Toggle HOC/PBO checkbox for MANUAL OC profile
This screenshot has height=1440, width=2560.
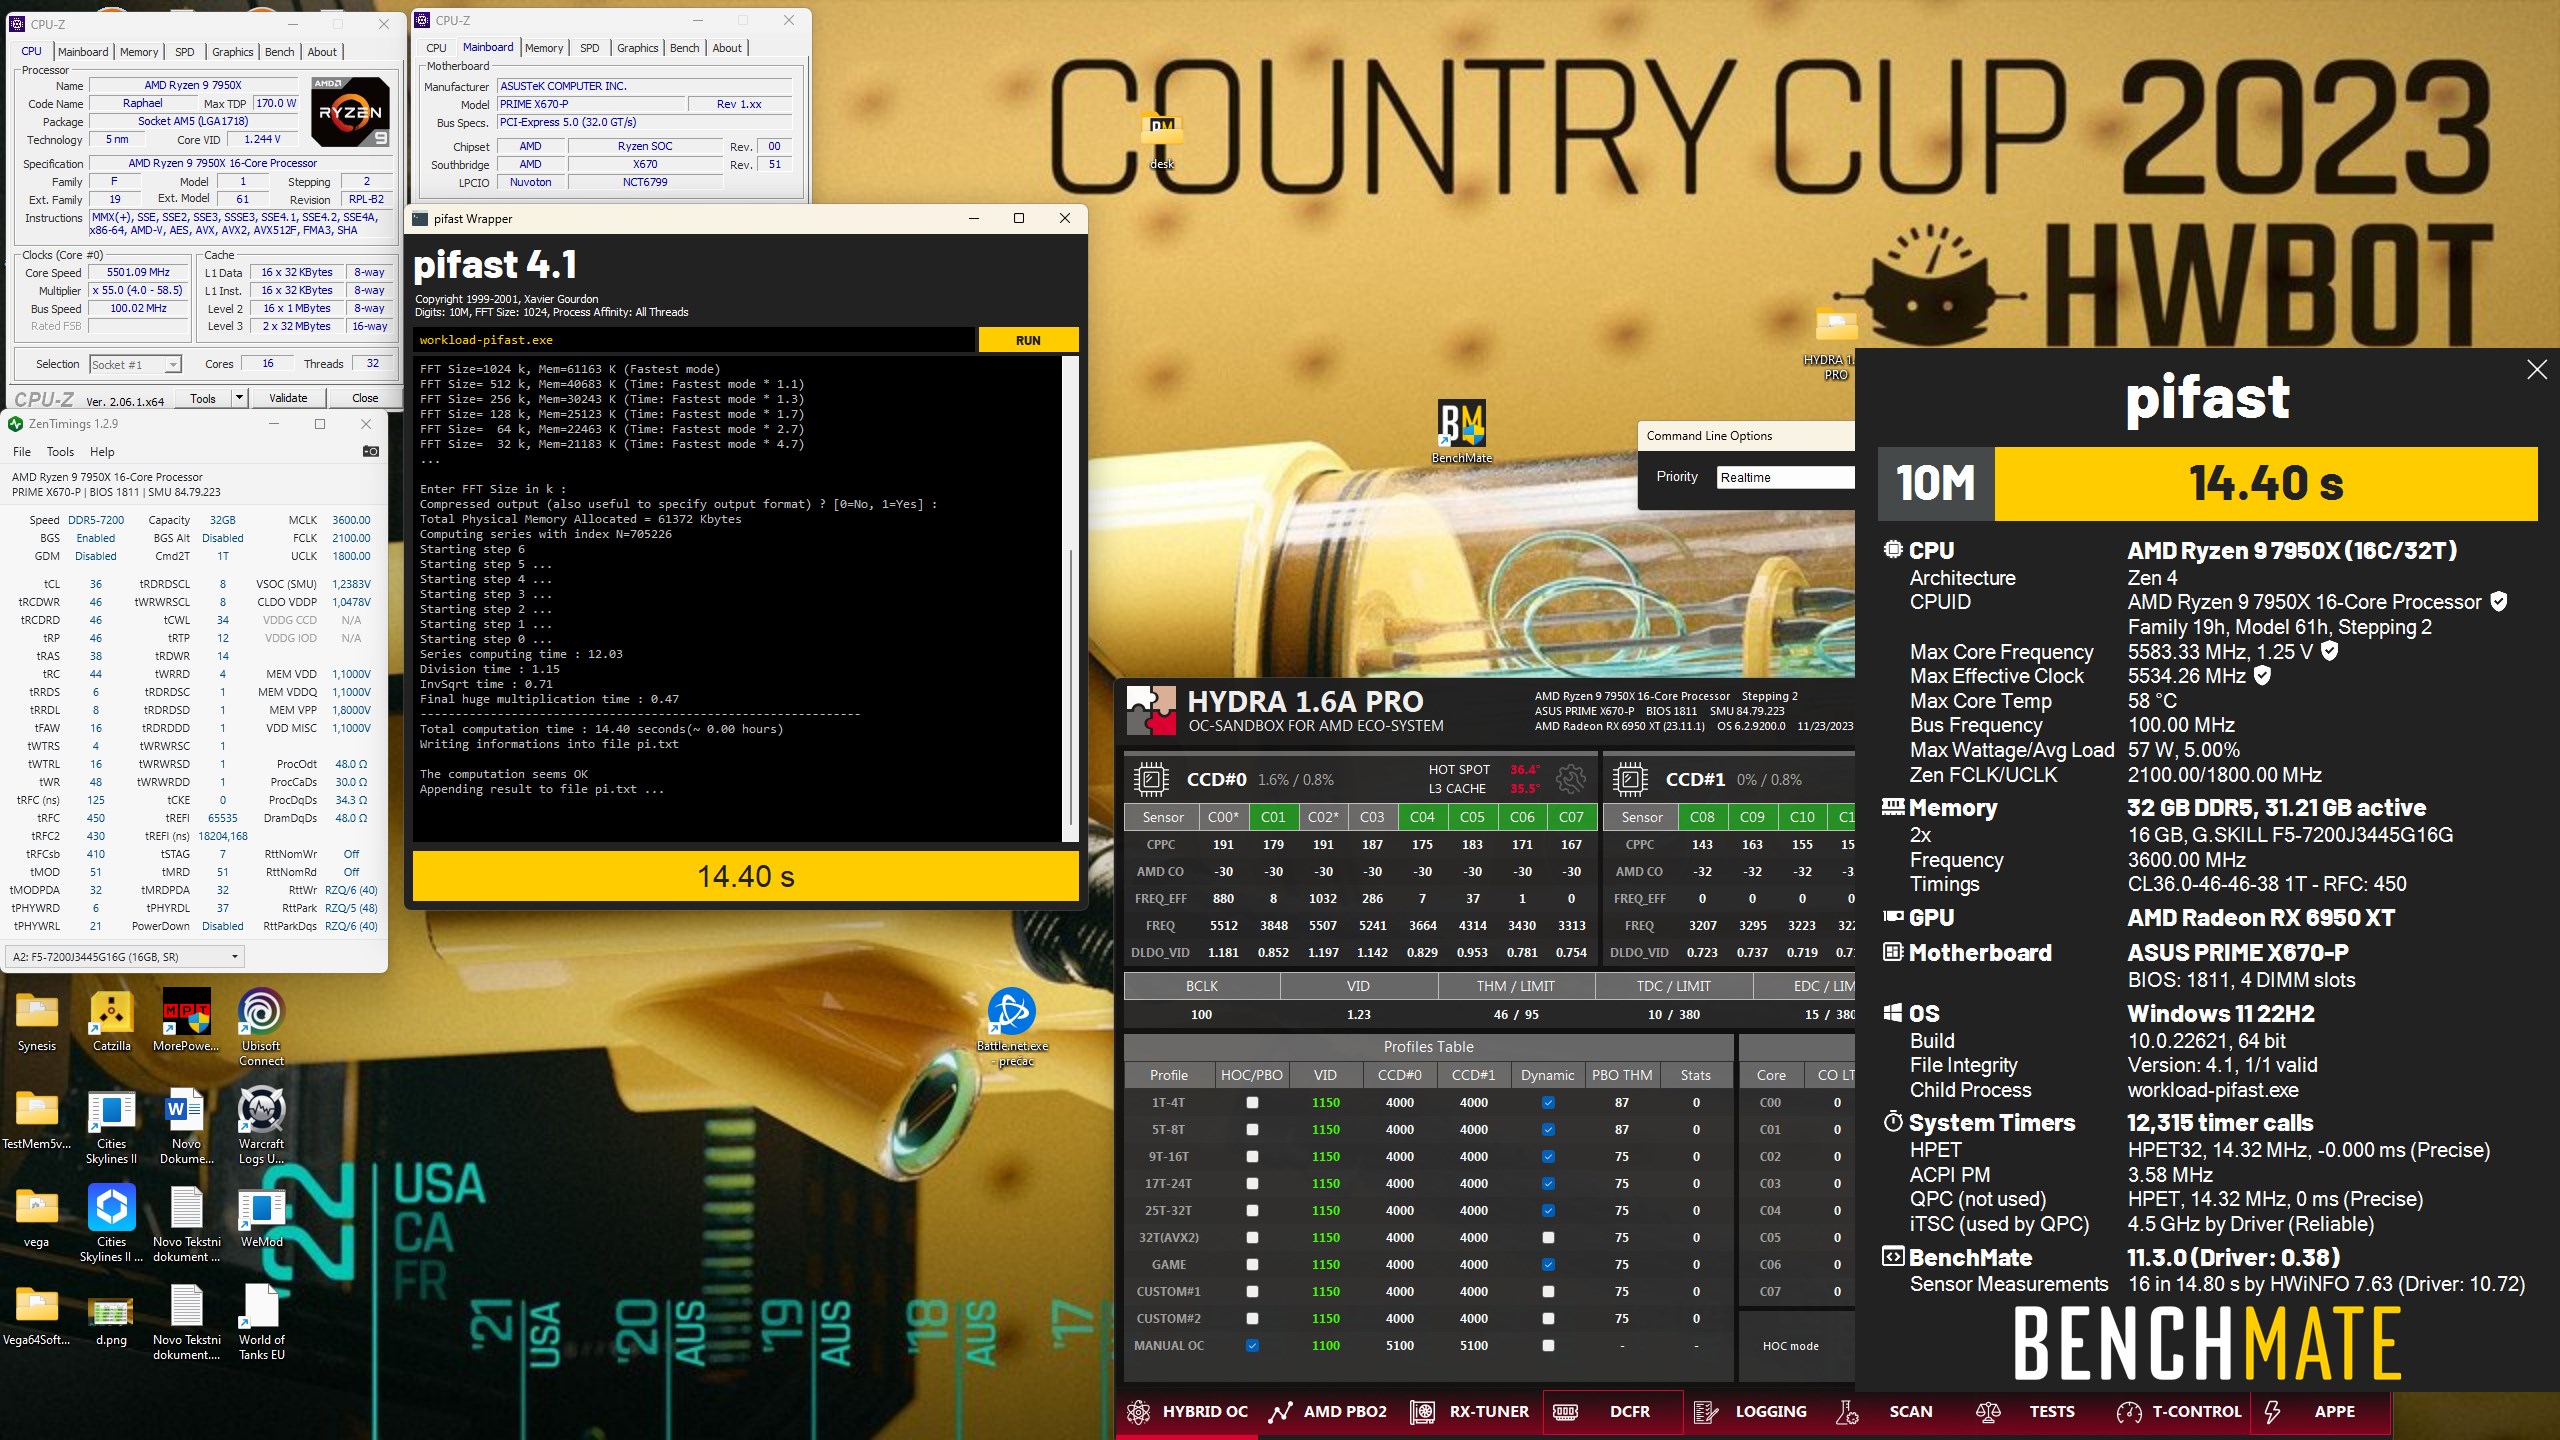pyautogui.click(x=1252, y=1345)
